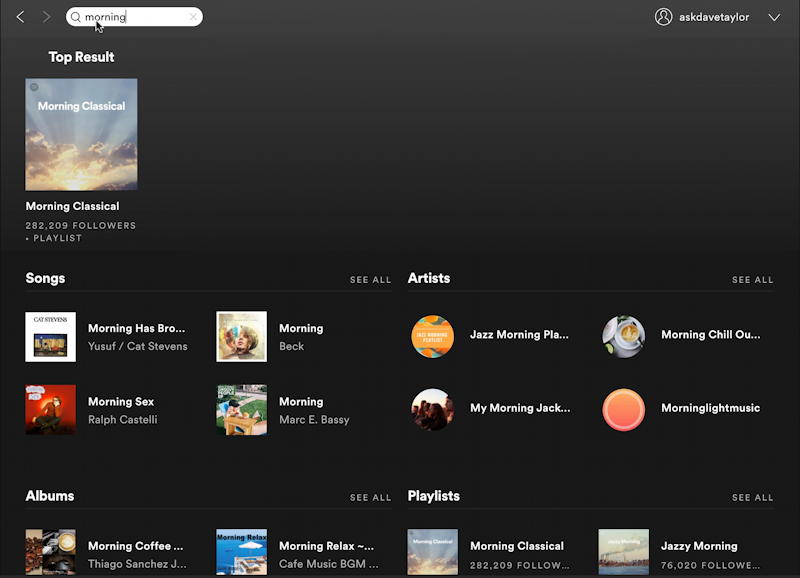Open My Morning Jacket artist avatar
The height and width of the screenshot is (578, 800).
433,410
